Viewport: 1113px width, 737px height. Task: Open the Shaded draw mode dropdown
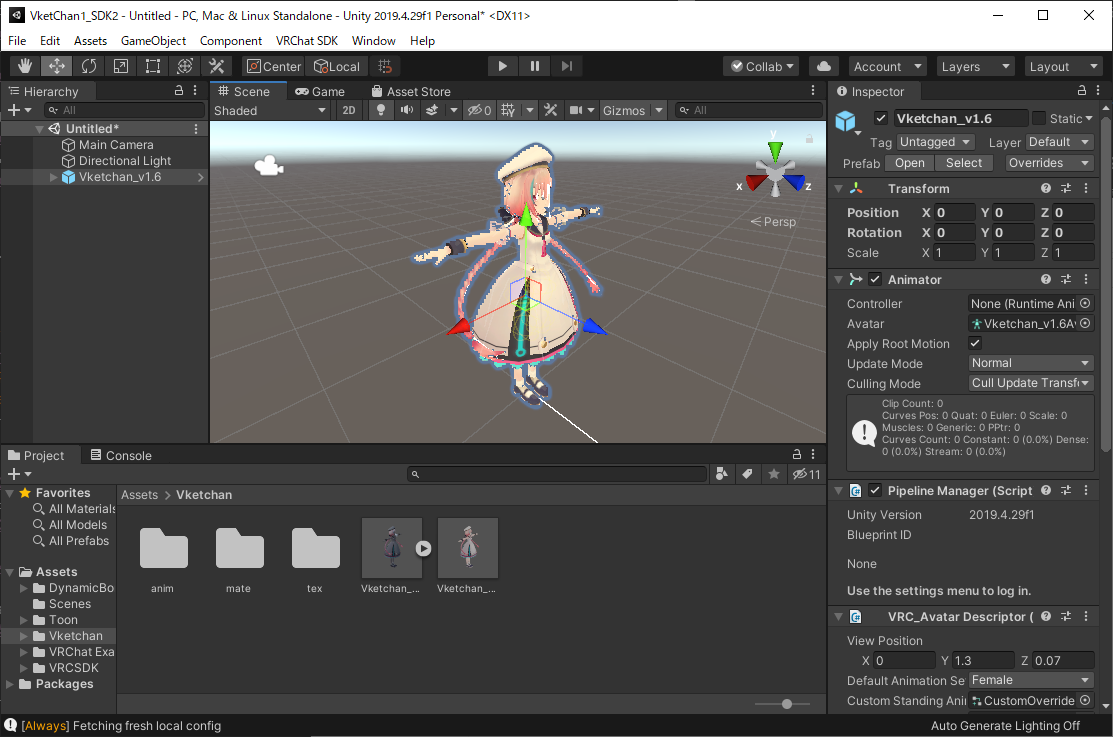pyautogui.click(x=270, y=110)
